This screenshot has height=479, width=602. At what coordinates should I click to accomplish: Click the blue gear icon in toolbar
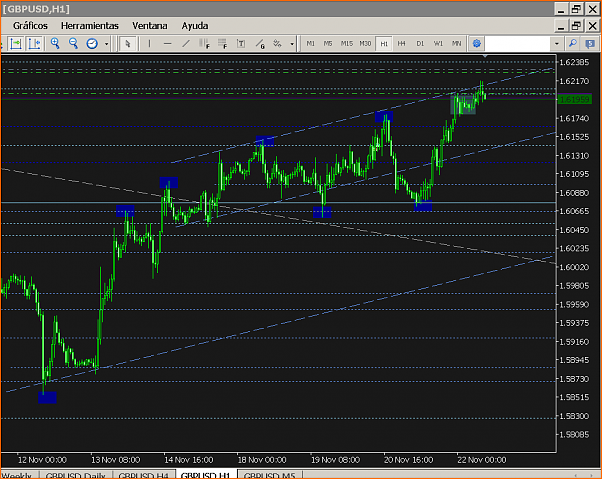click(x=476, y=44)
